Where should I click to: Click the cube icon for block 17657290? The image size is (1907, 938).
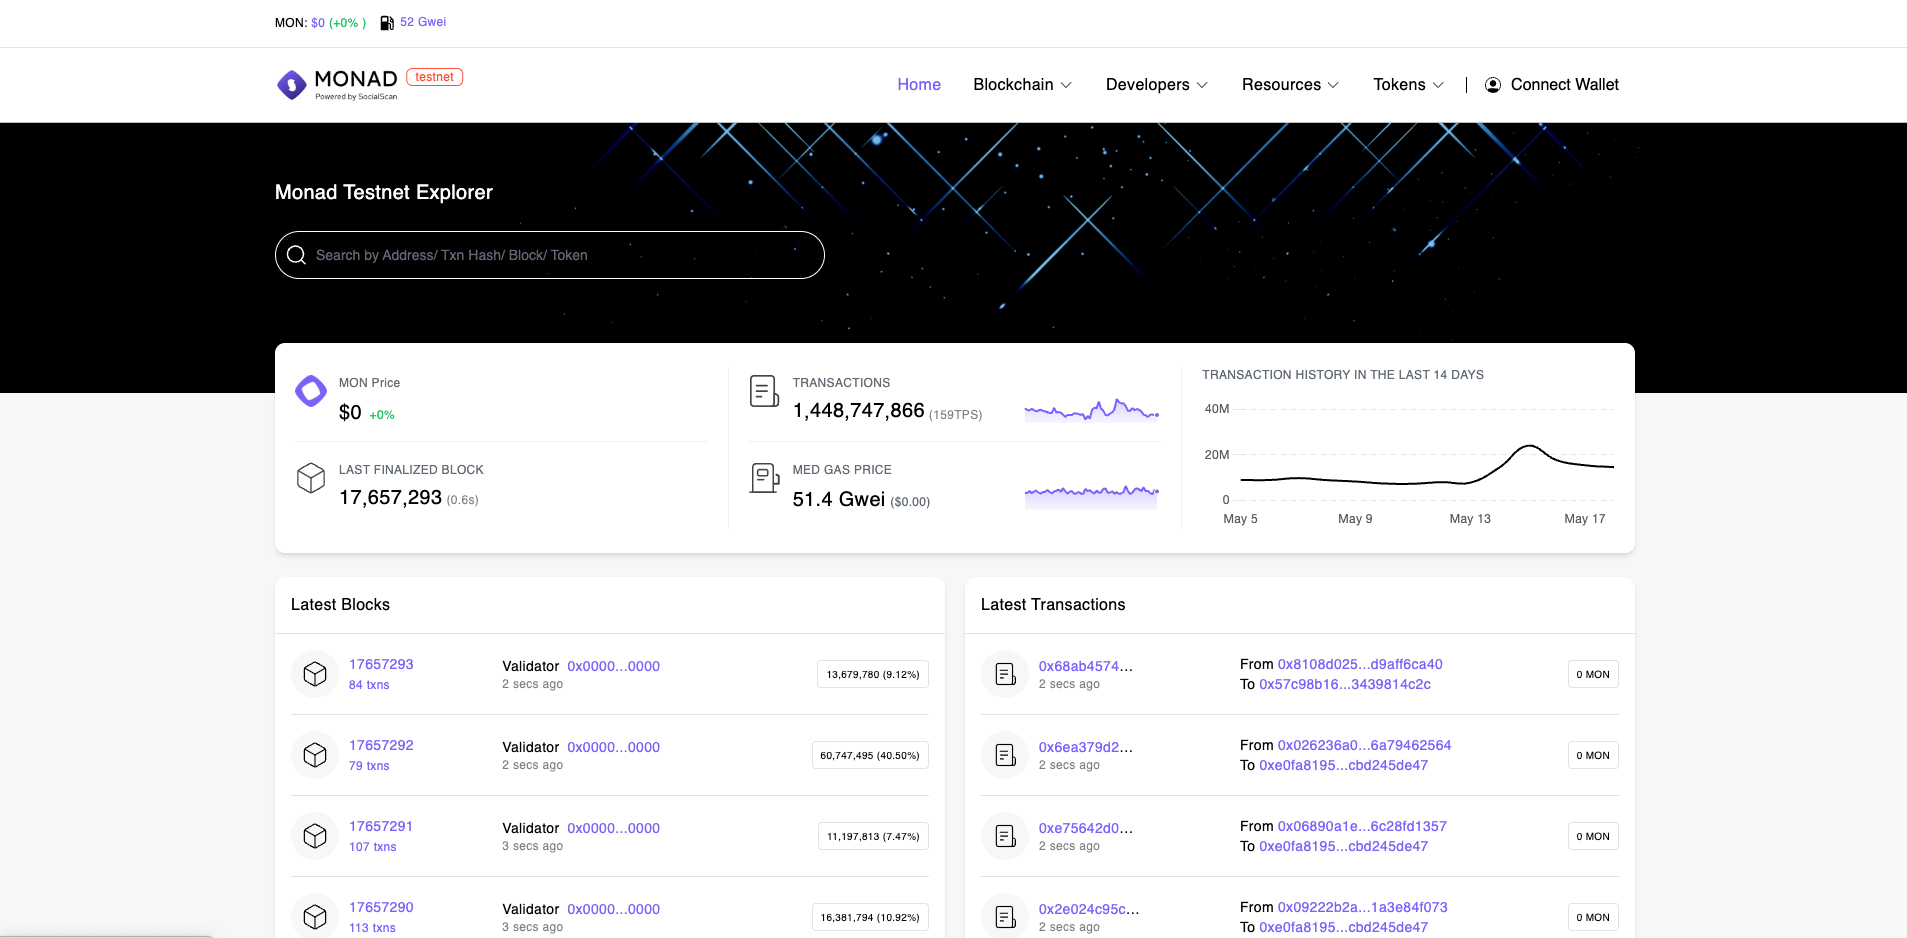(x=315, y=916)
